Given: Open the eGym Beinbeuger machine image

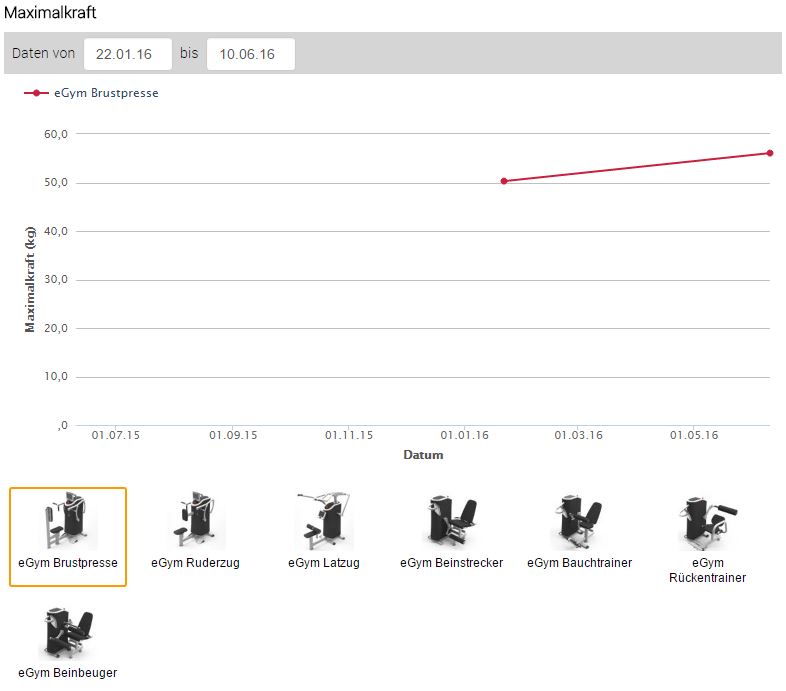Looking at the screenshot, I should 68,630.
